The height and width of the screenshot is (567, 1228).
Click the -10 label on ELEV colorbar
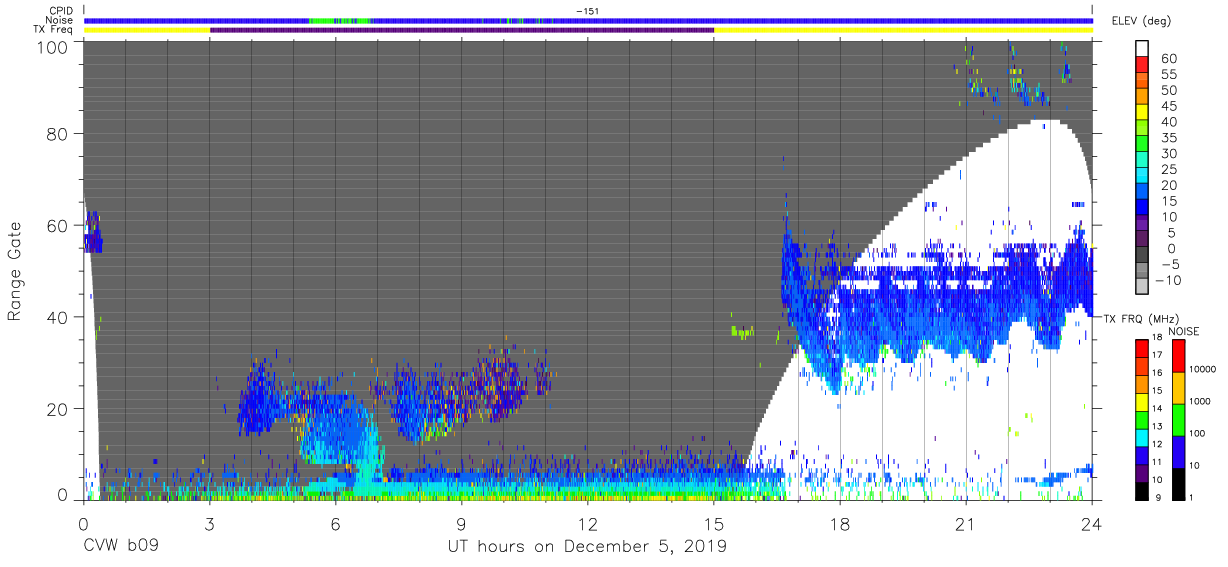click(x=1166, y=280)
